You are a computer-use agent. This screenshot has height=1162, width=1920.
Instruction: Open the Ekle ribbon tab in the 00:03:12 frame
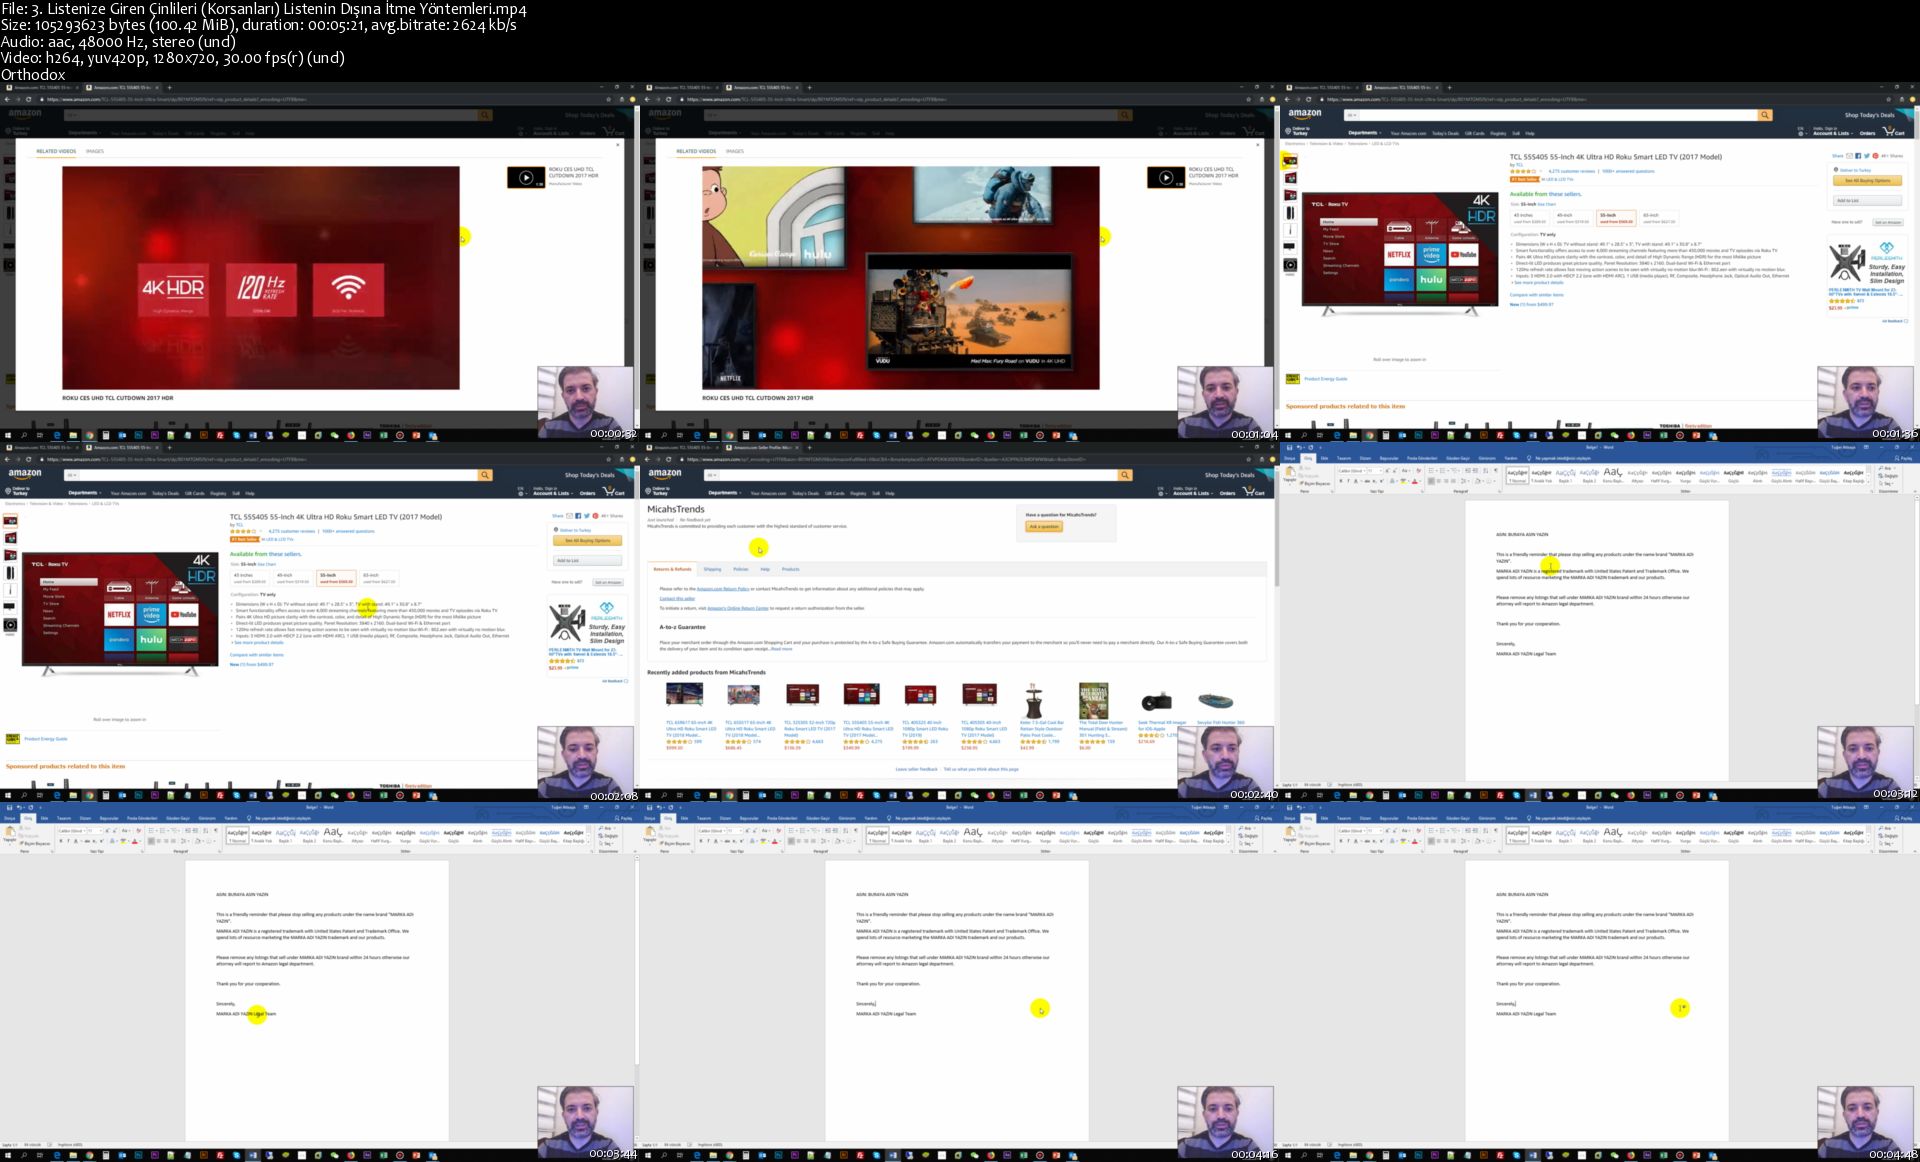click(1324, 458)
